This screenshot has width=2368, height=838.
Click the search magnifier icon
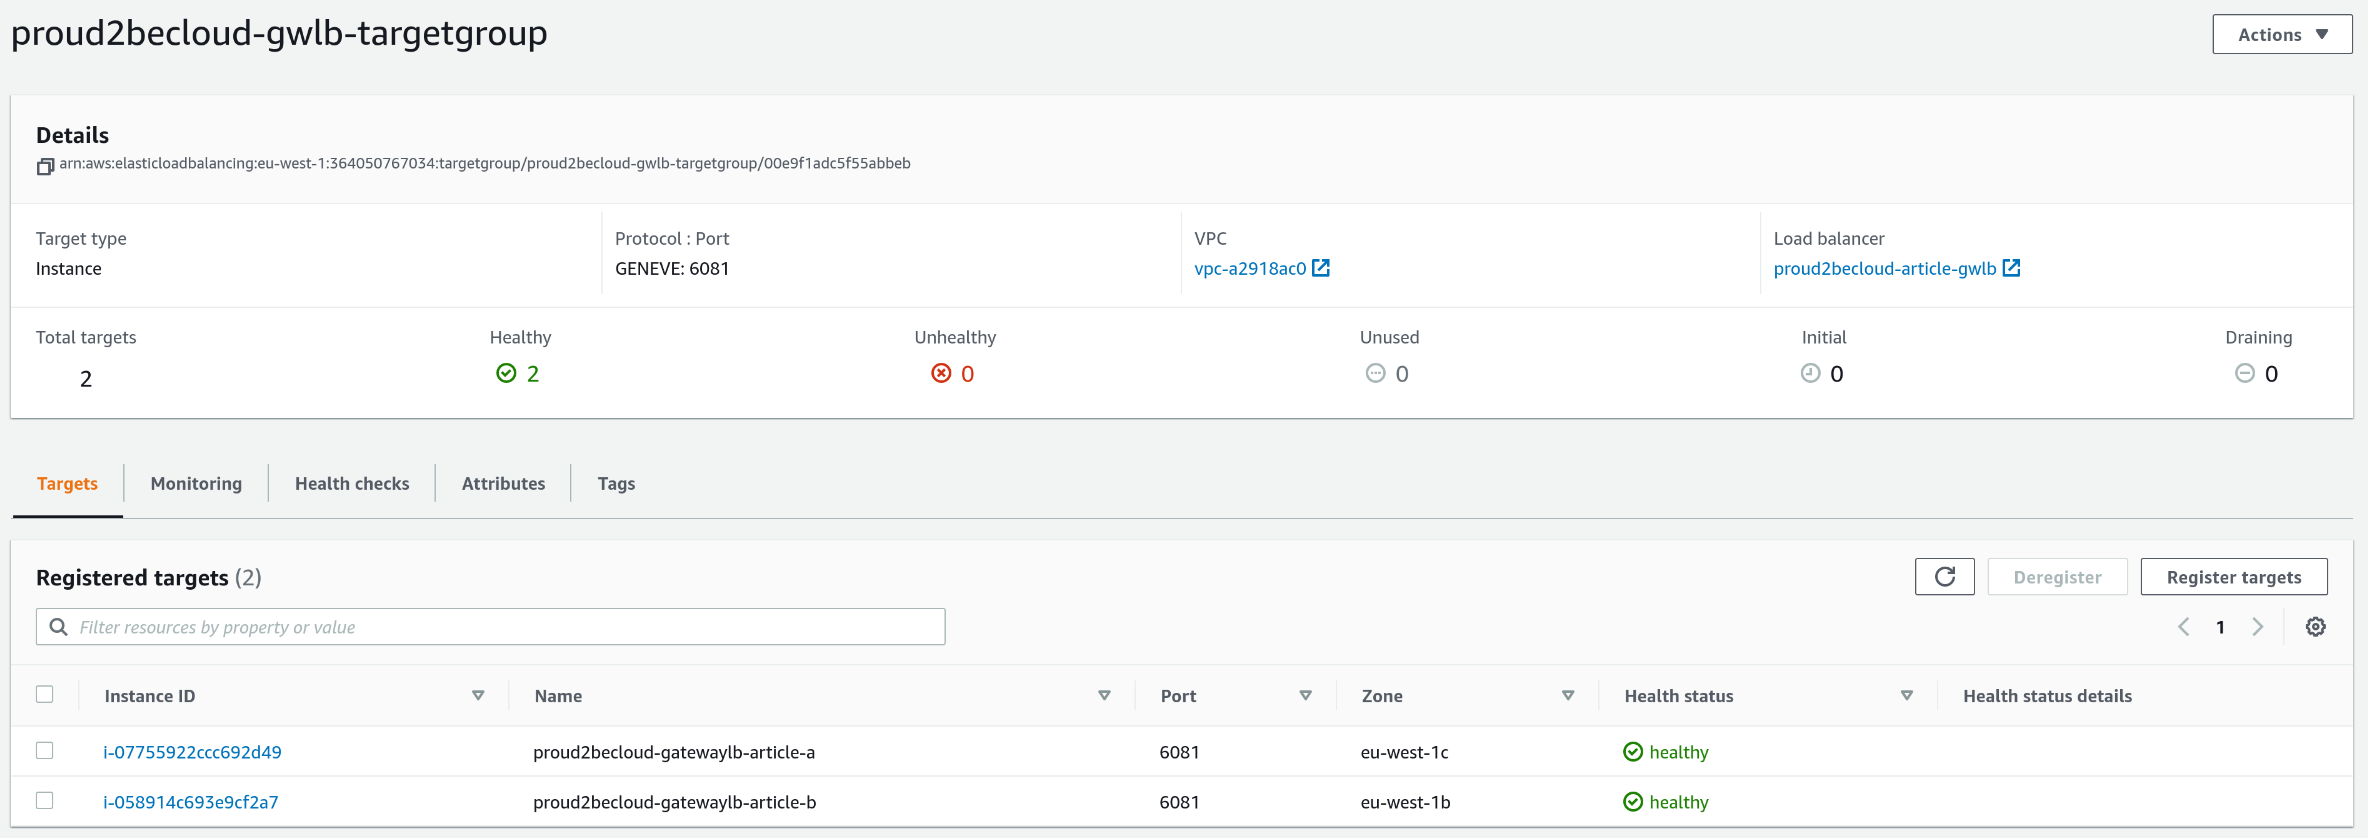pos(59,627)
